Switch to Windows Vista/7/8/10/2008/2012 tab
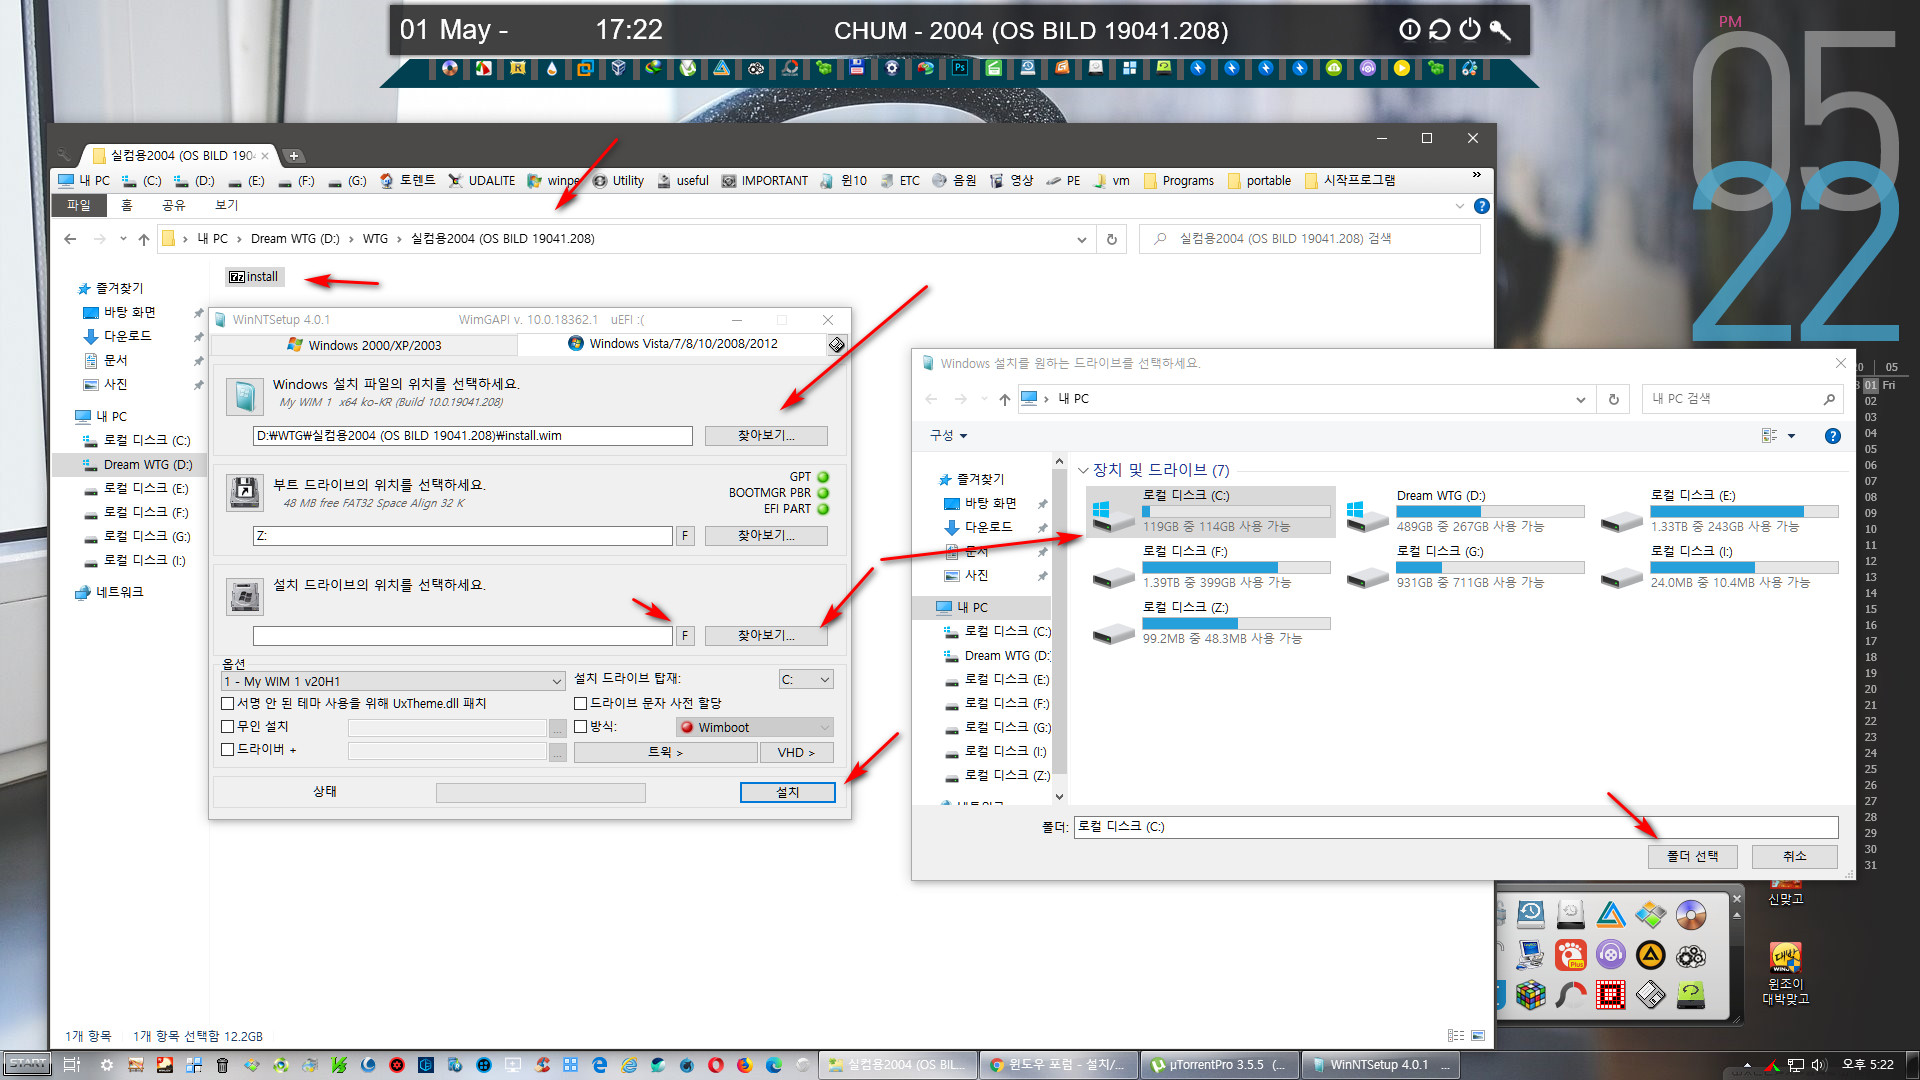The height and width of the screenshot is (1080, 1920). point(672,344)
